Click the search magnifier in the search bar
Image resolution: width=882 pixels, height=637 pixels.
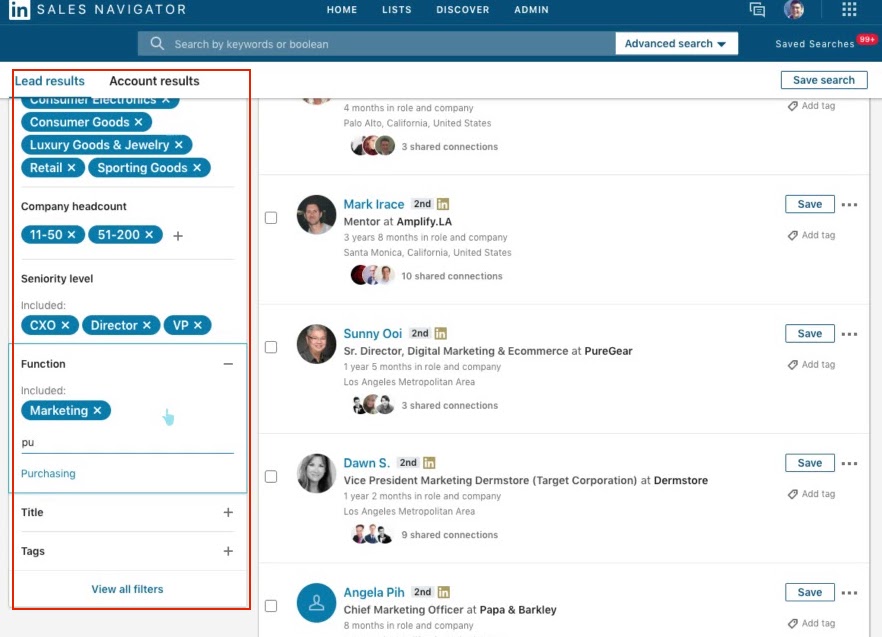tap(157, 43)
